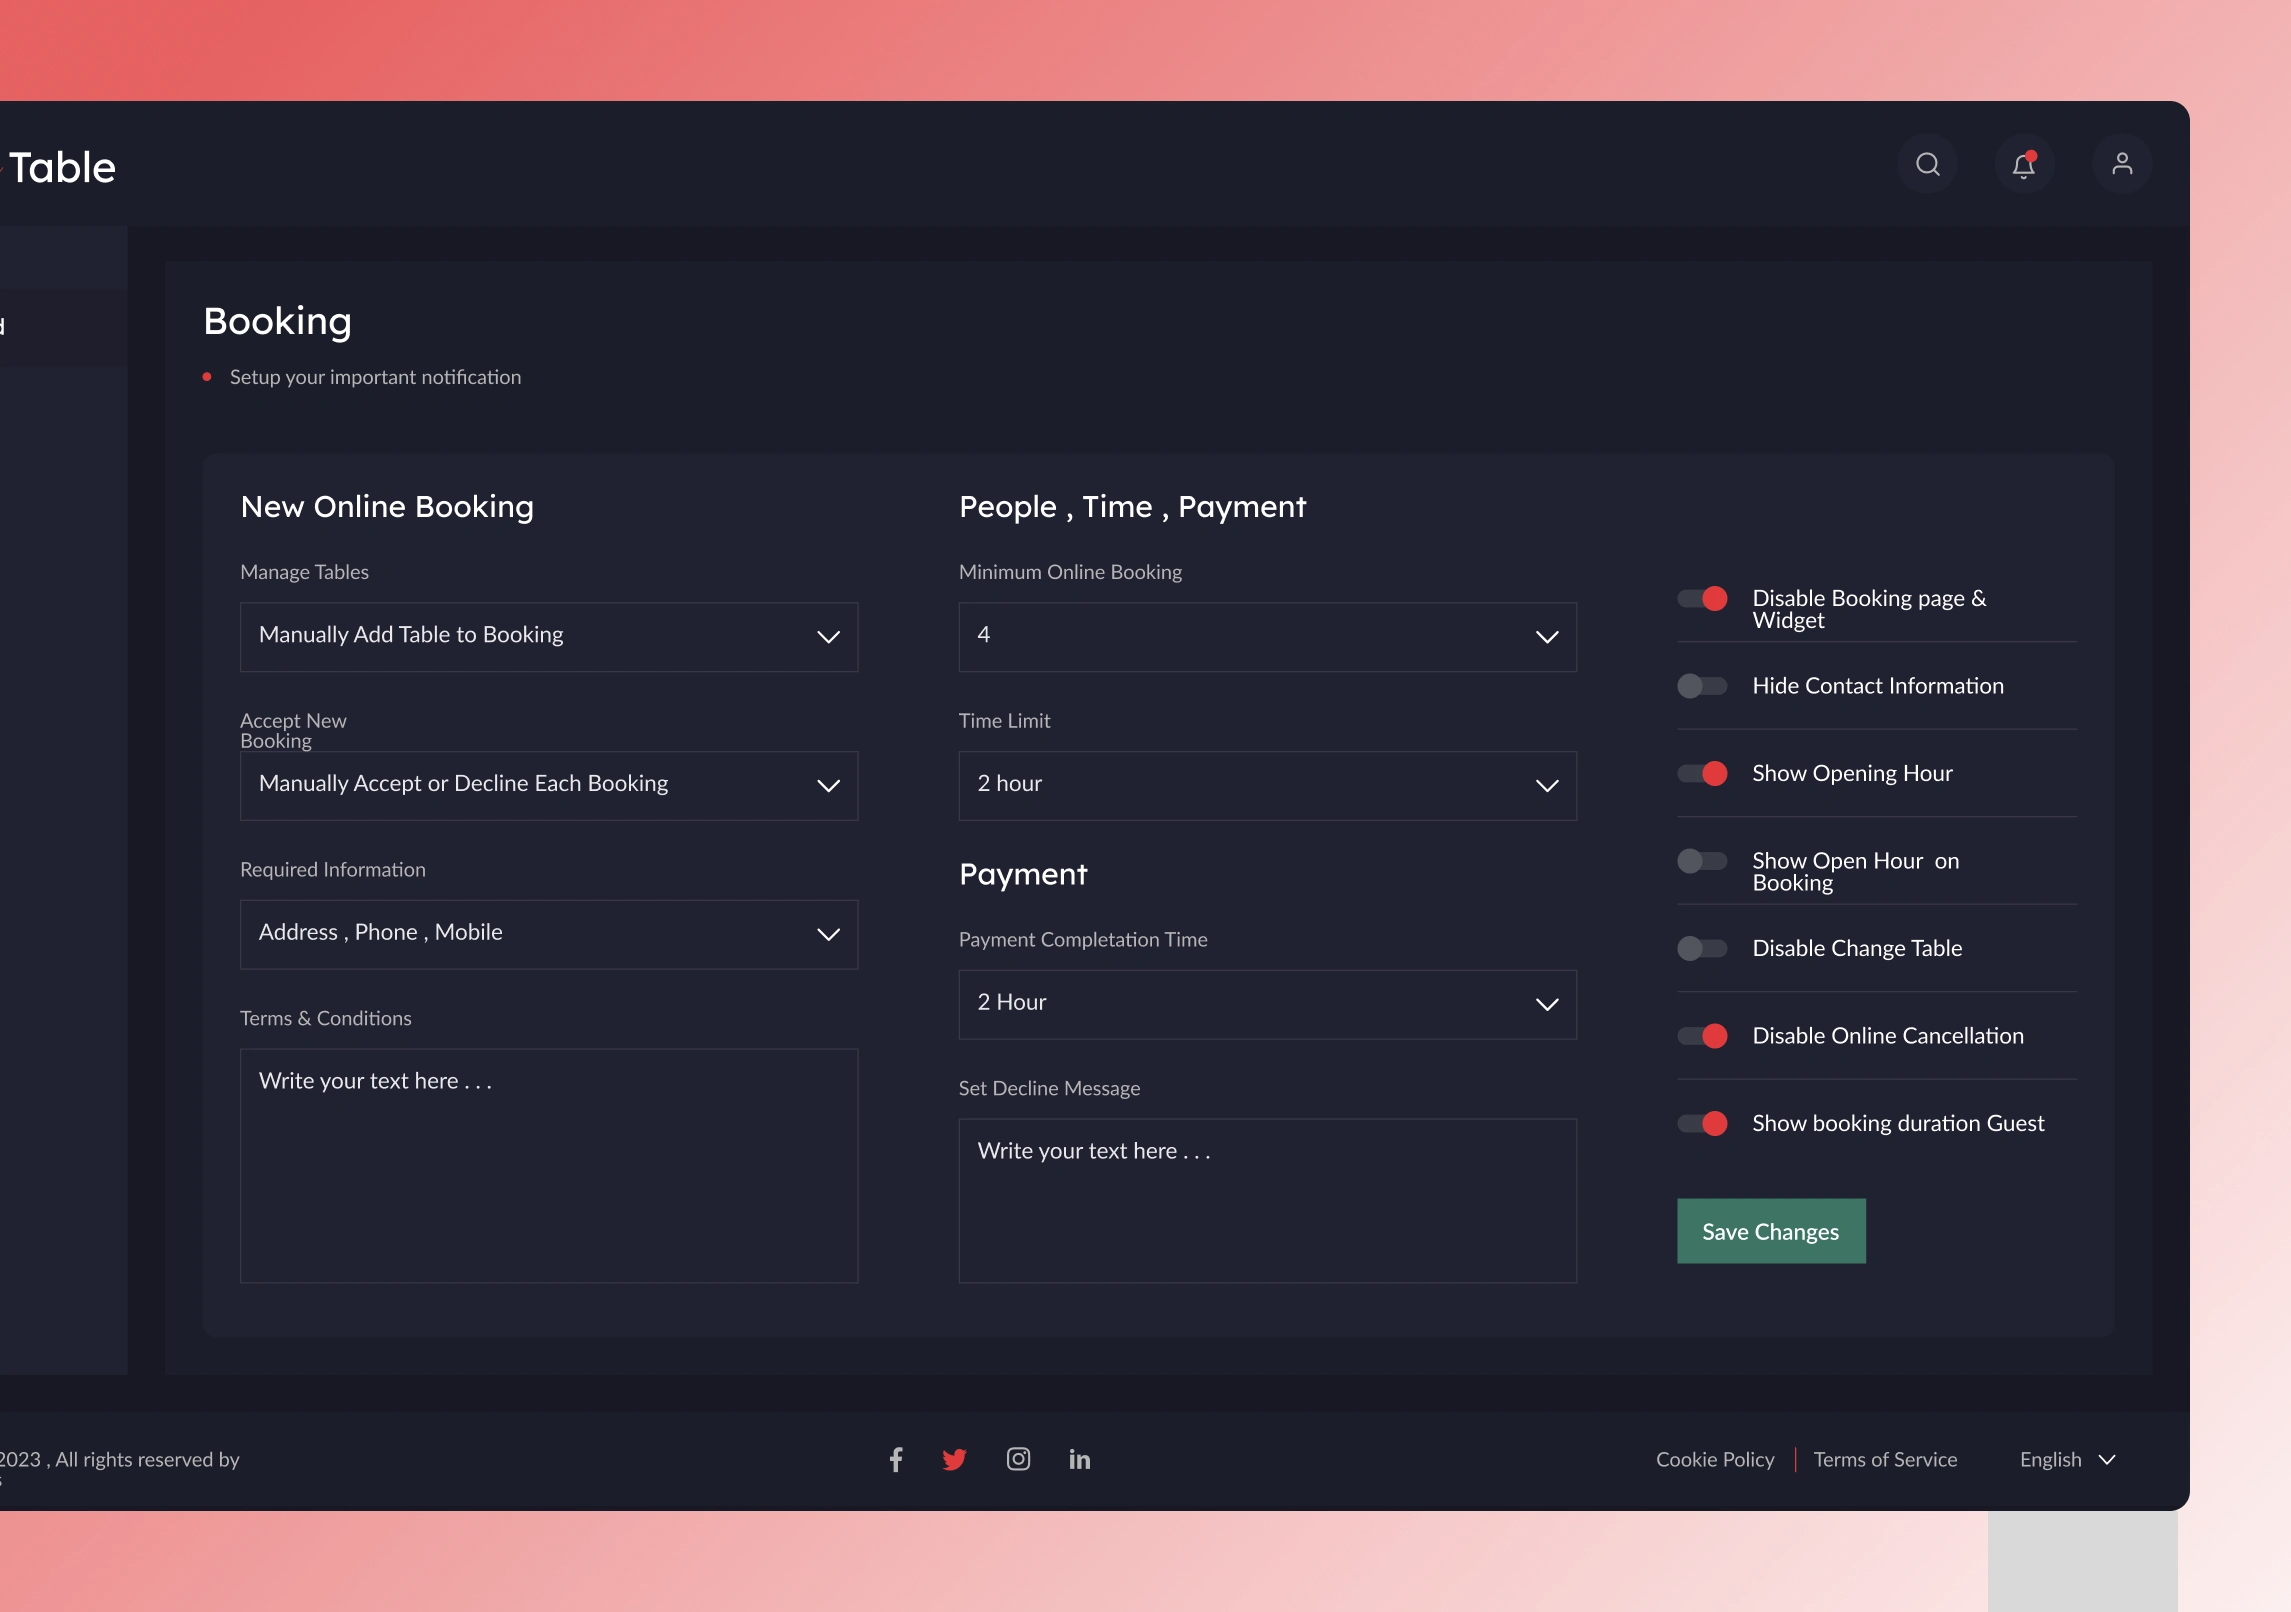Viewport: 2291px width, 1612px height.
Task: Open the Terms of Service link
Action: coord(1885,1459)
